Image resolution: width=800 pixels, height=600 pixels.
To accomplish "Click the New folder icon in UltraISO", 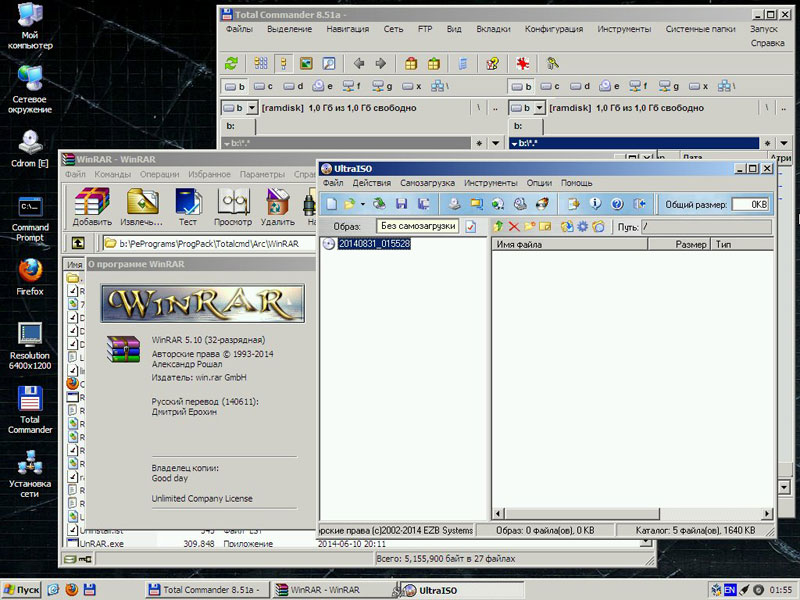I will [x=530, y=227].
